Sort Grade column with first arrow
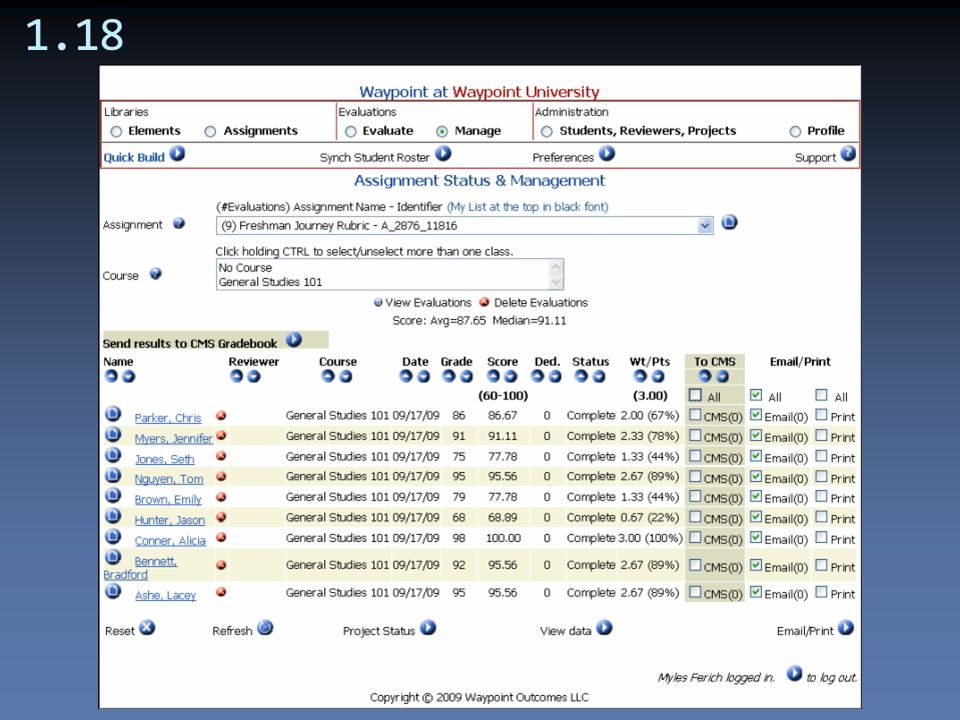Screen dimensions: 960x720 coord(449,377)
